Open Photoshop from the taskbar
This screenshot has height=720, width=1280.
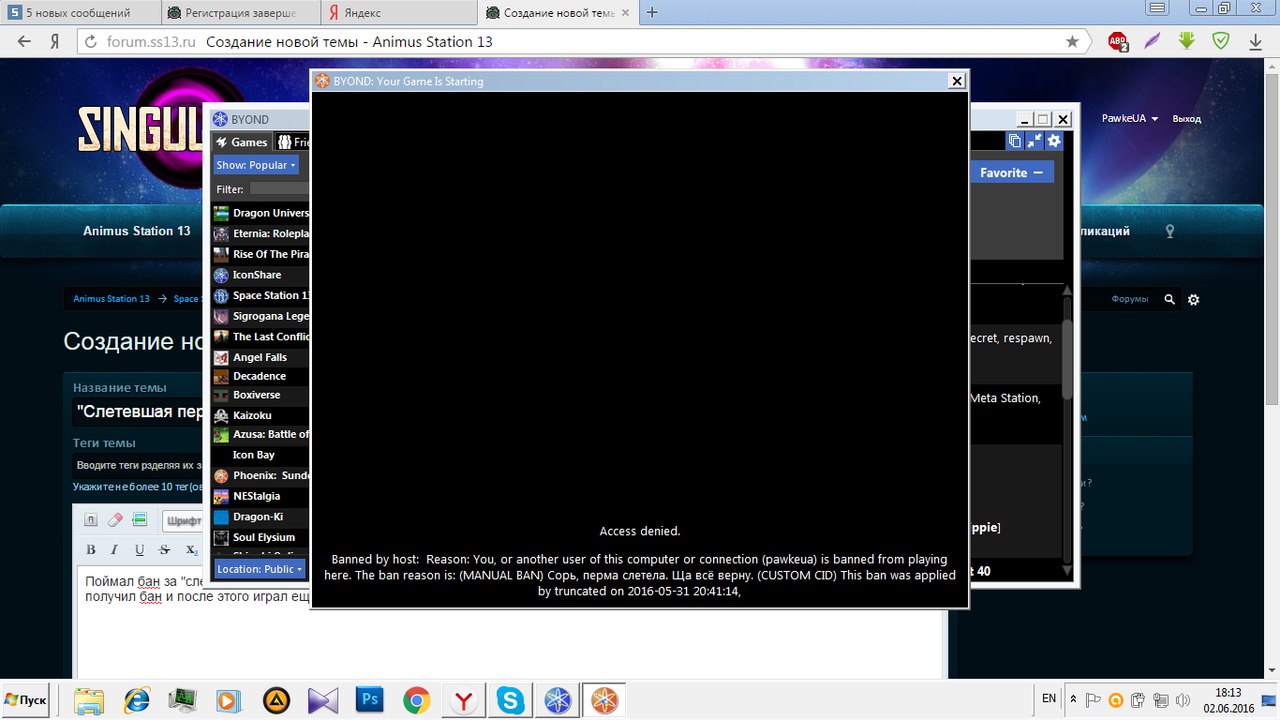click(x=371, y=700)
